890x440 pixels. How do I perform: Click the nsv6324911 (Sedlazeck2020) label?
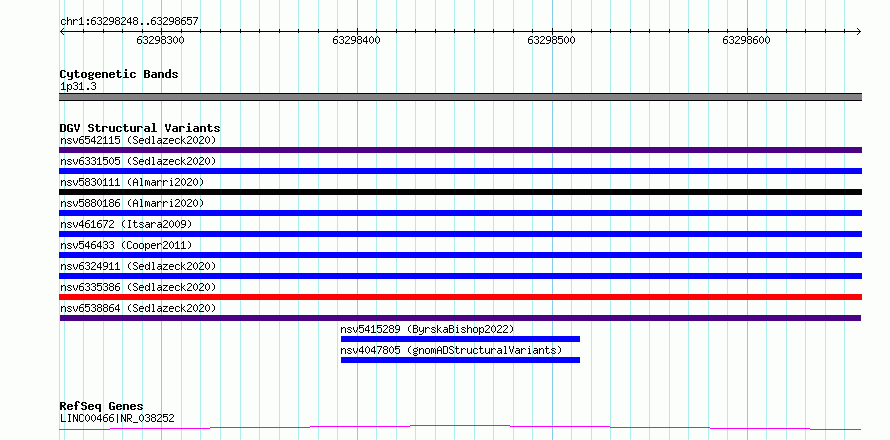pos(138,266)
